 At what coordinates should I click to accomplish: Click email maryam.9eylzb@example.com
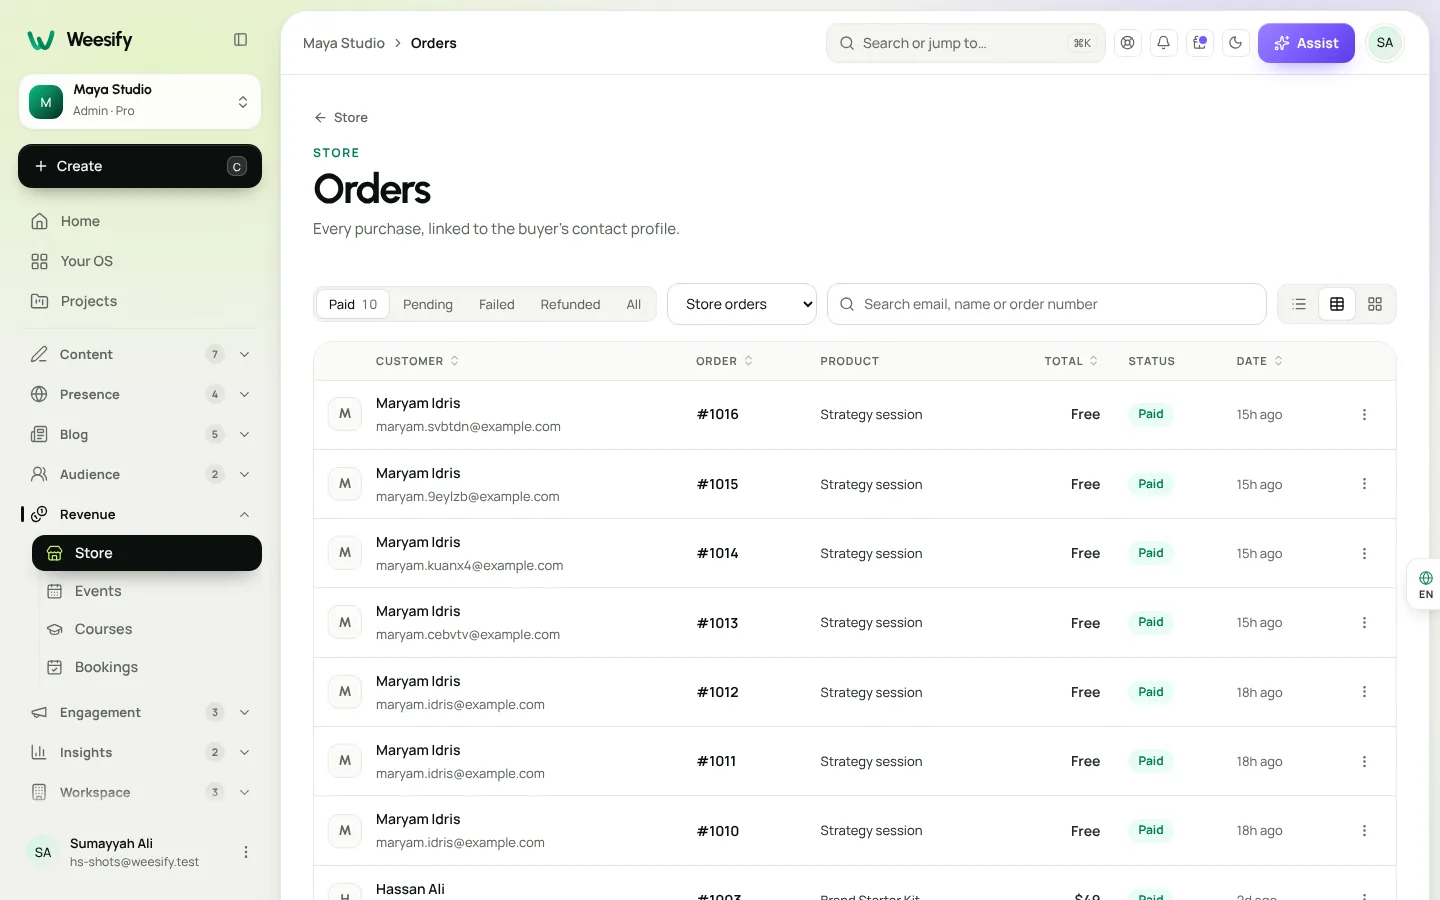pos(468,496)
